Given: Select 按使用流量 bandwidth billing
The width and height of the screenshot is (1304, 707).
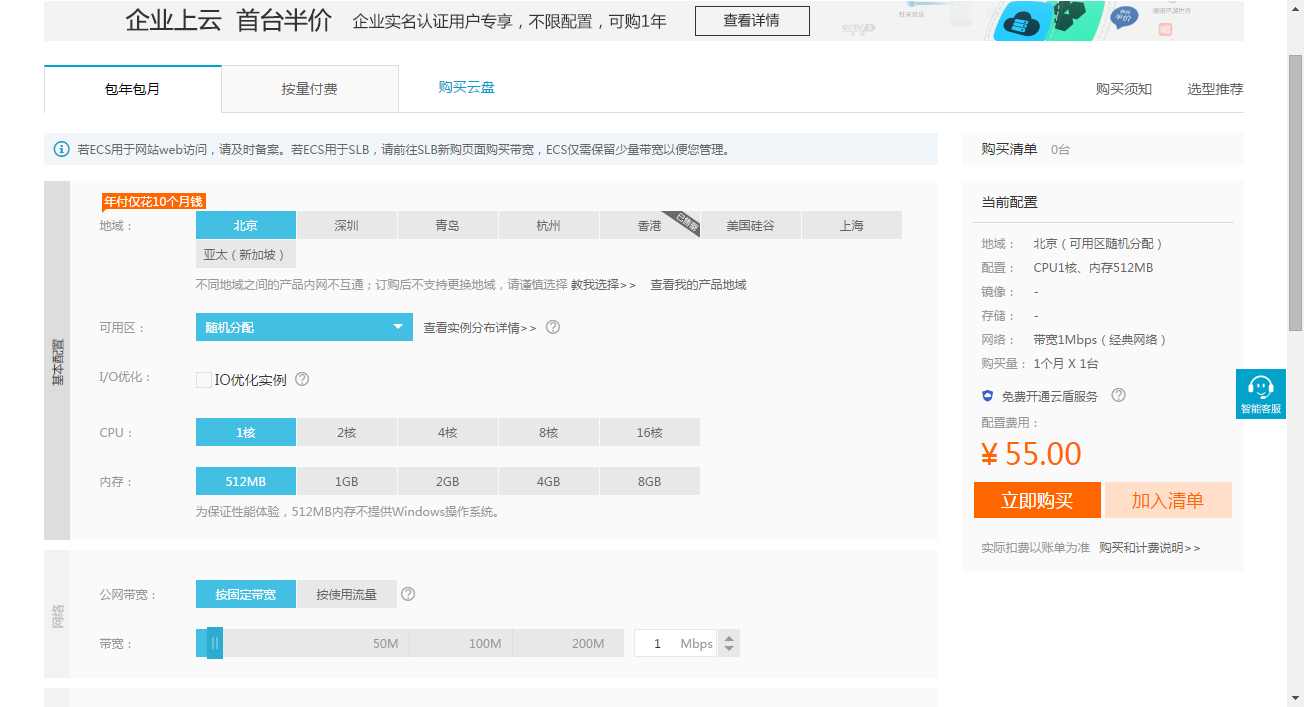Looking at the screenshot, I should click(347, 594).
